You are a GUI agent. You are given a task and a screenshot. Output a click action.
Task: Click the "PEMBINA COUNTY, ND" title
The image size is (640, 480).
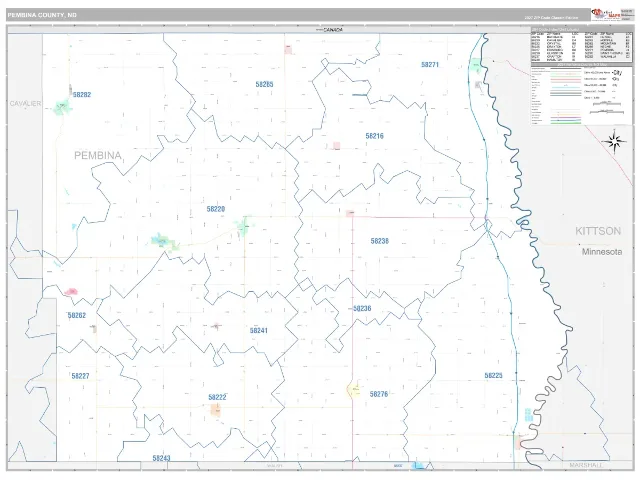[42, 15]
